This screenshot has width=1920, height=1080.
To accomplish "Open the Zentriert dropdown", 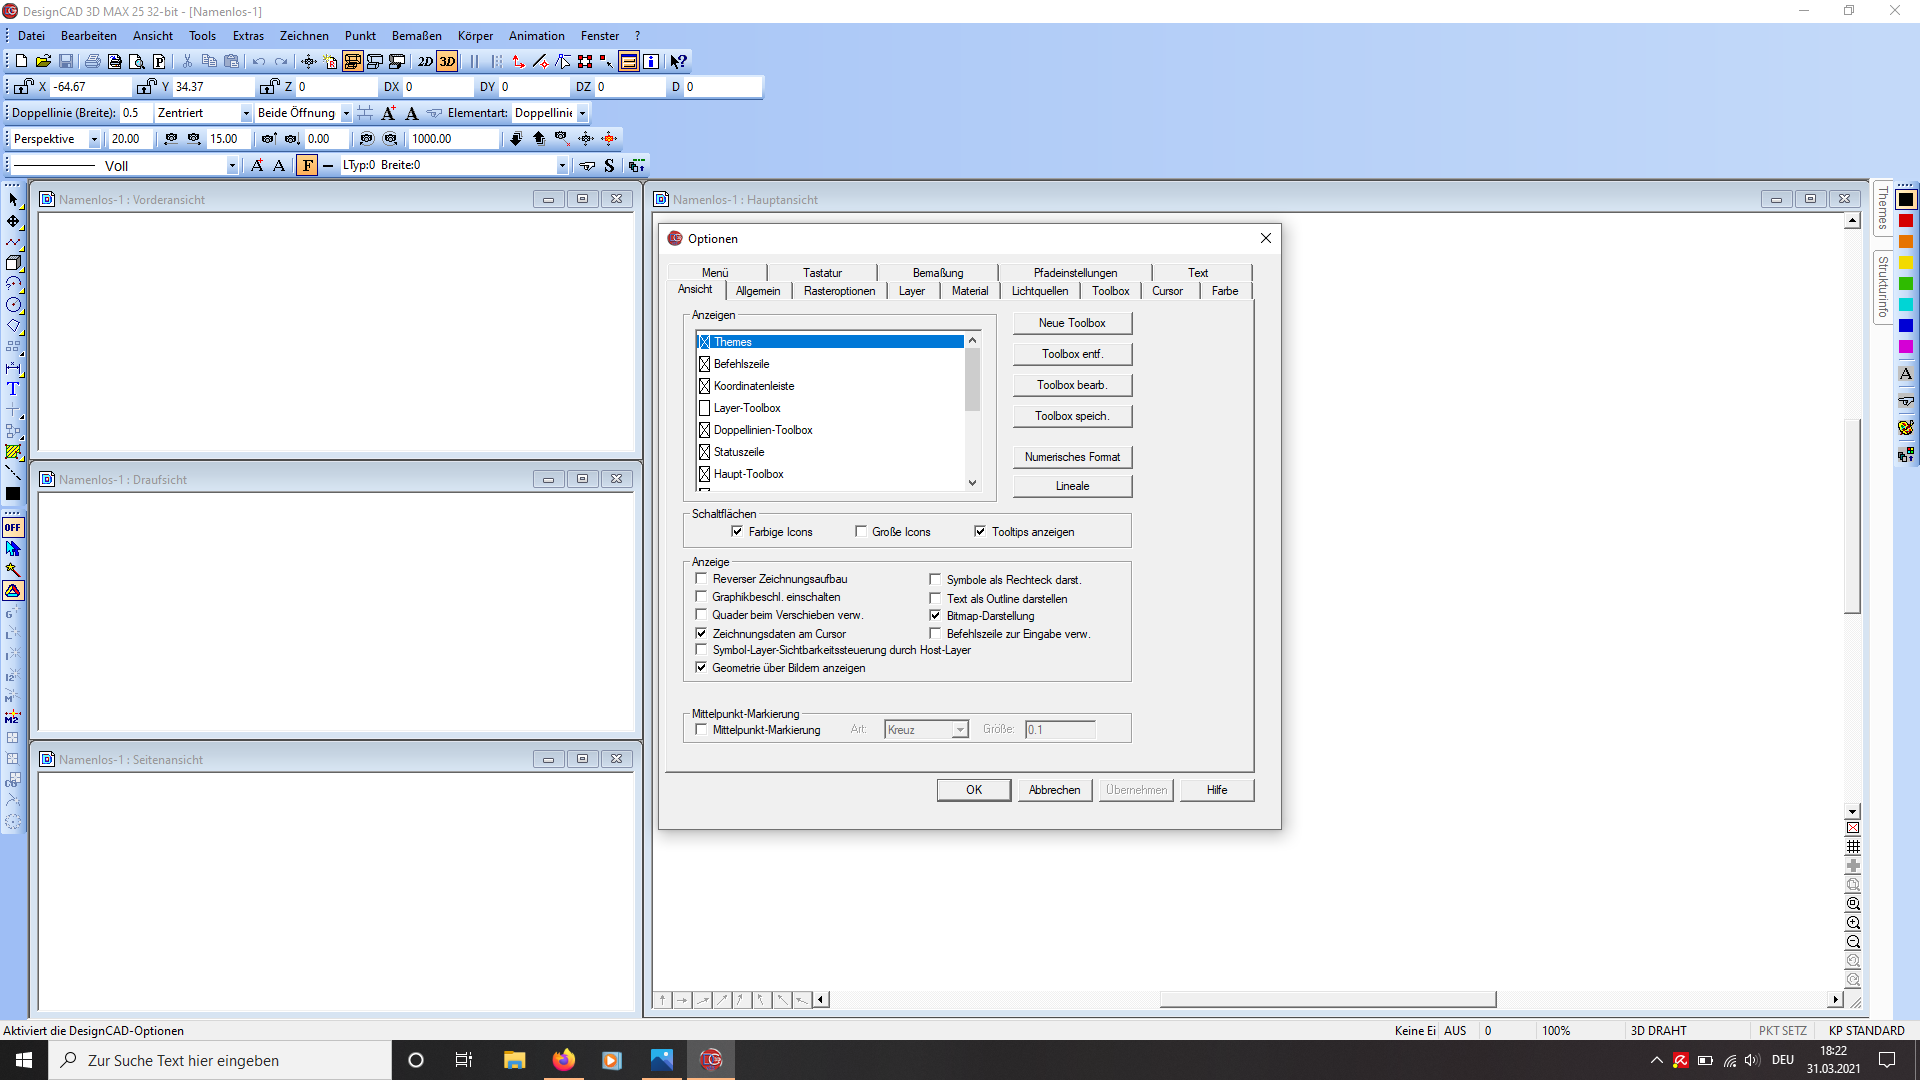I will 246,113.
